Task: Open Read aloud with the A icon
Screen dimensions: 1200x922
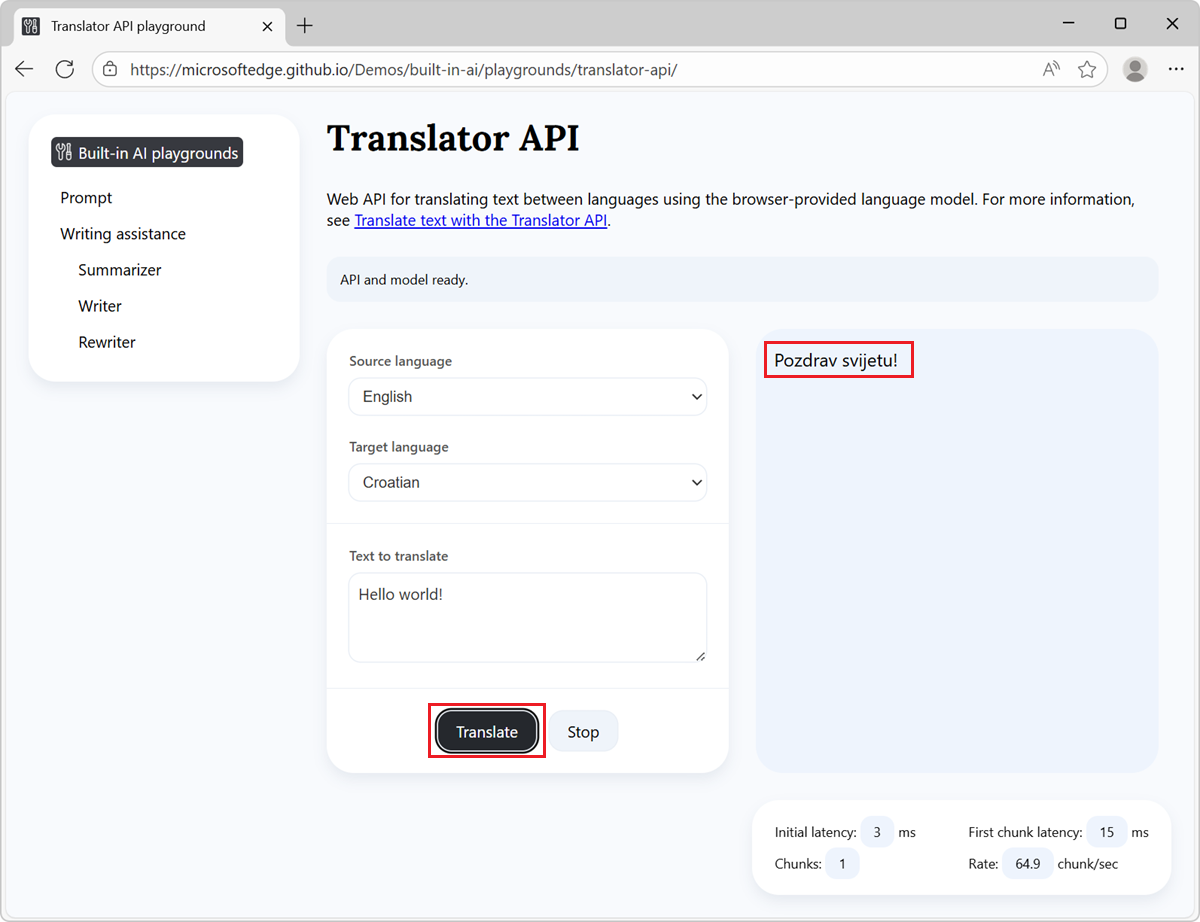Action: (1051, 69)
